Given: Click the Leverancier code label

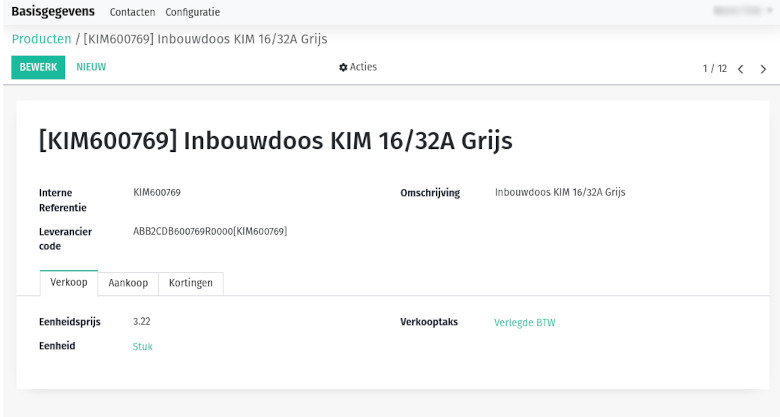Looking at the screenshot, I should [x=65, y=239].
